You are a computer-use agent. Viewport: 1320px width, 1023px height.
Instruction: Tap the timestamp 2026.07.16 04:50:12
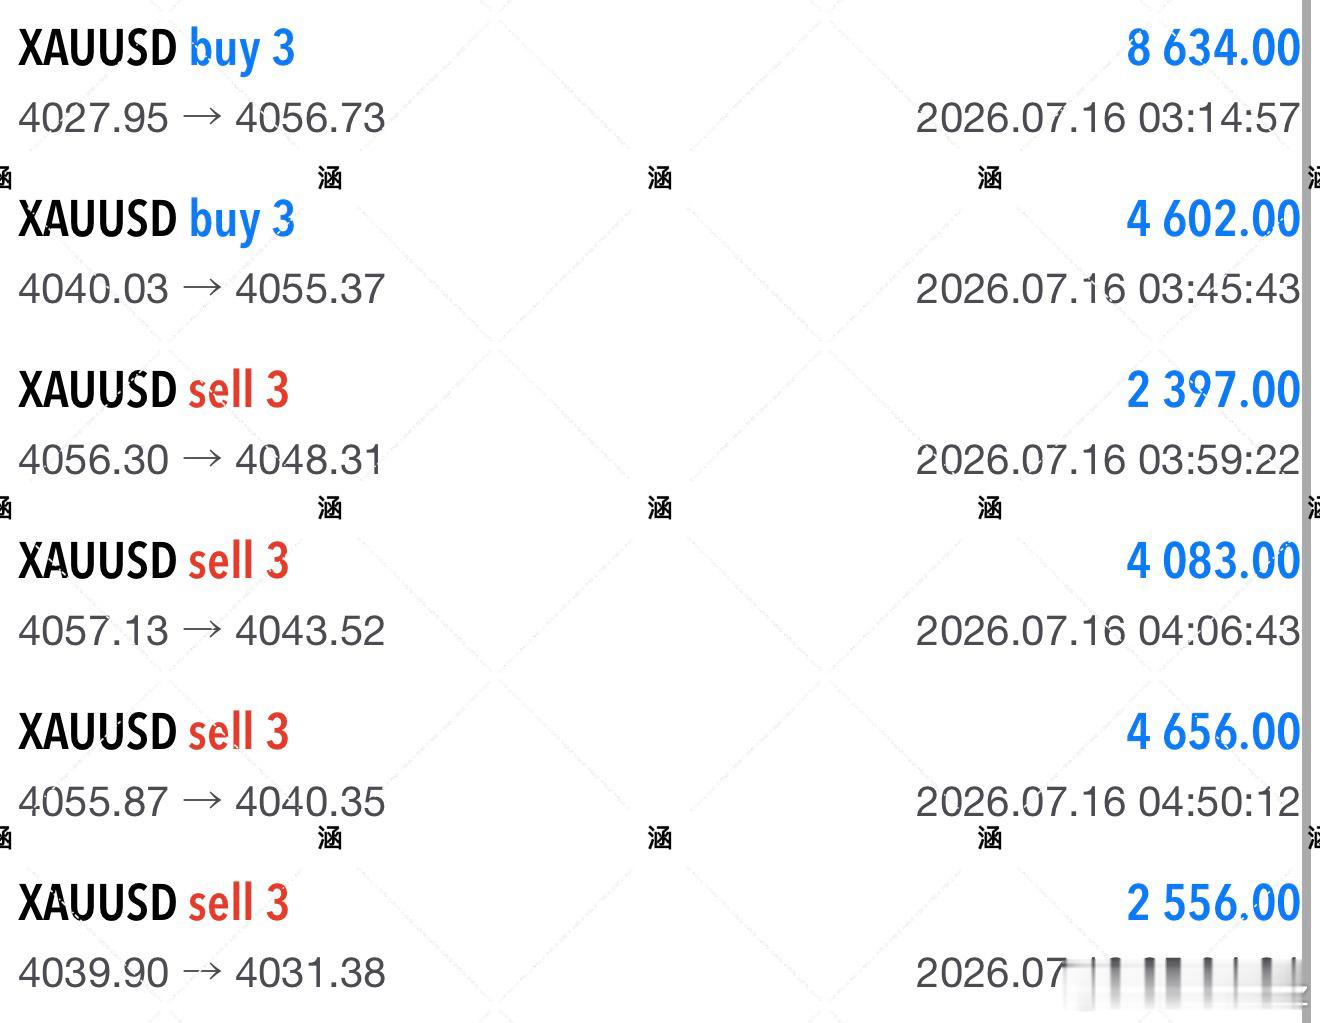(x=1108, y=802)
